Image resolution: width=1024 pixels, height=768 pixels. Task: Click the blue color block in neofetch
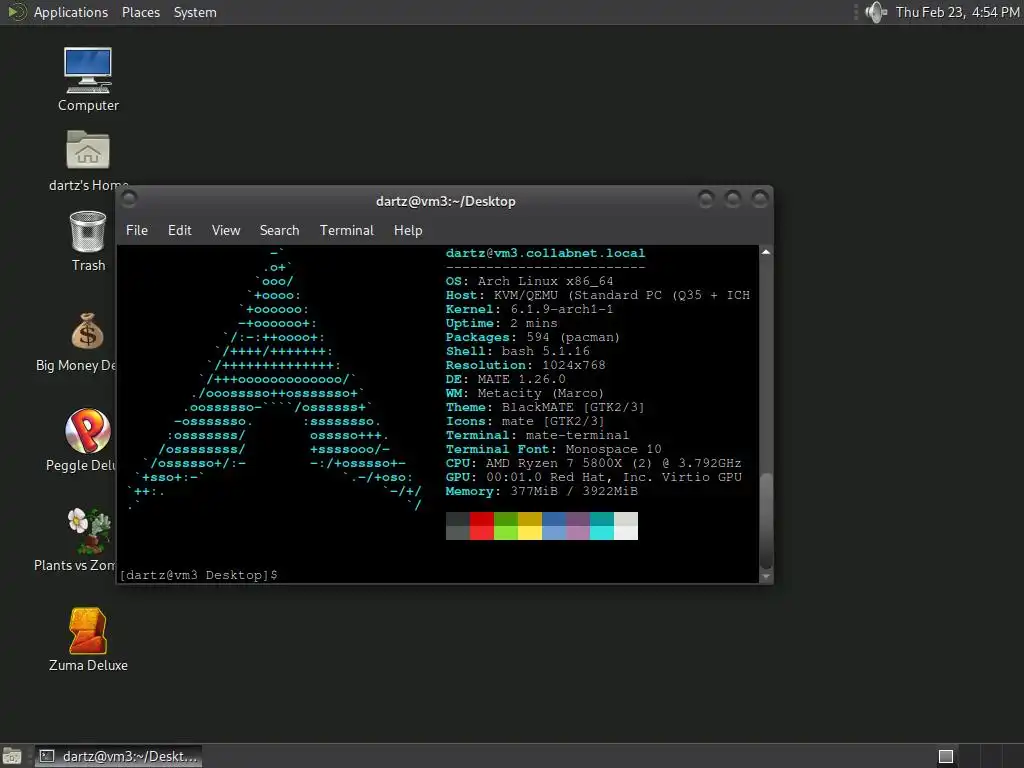tap(554, 526)
